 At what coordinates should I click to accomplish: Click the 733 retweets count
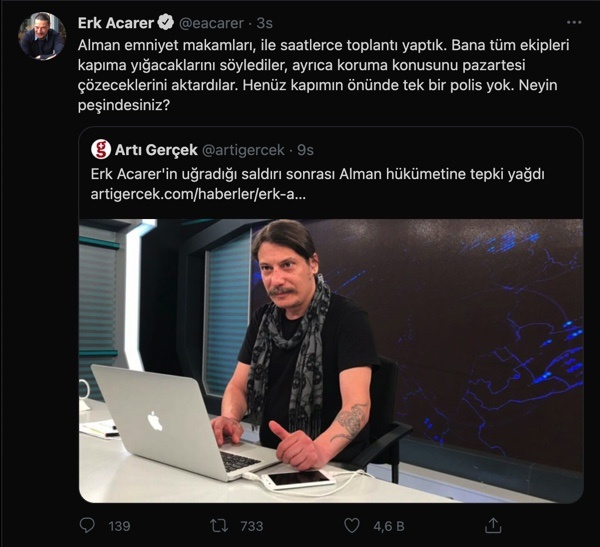(252, 526)
